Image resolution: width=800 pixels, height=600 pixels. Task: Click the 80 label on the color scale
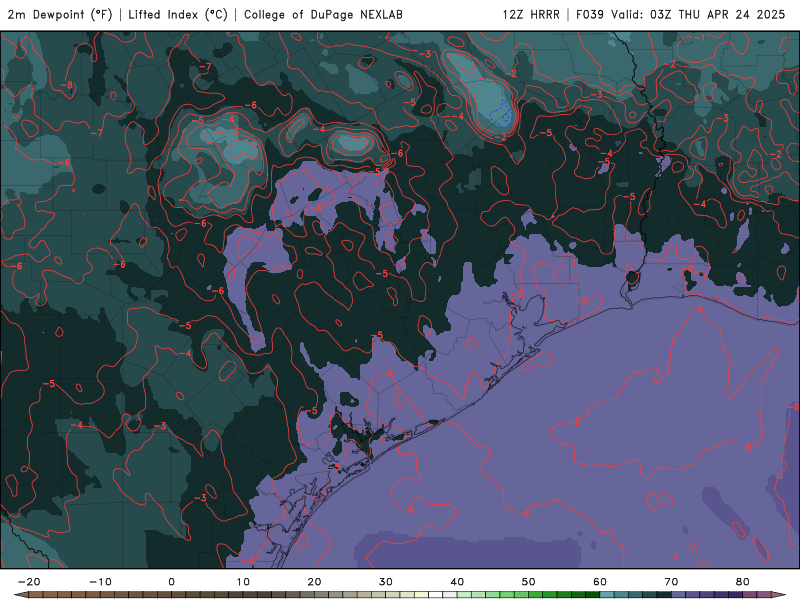tap(743, 582)
